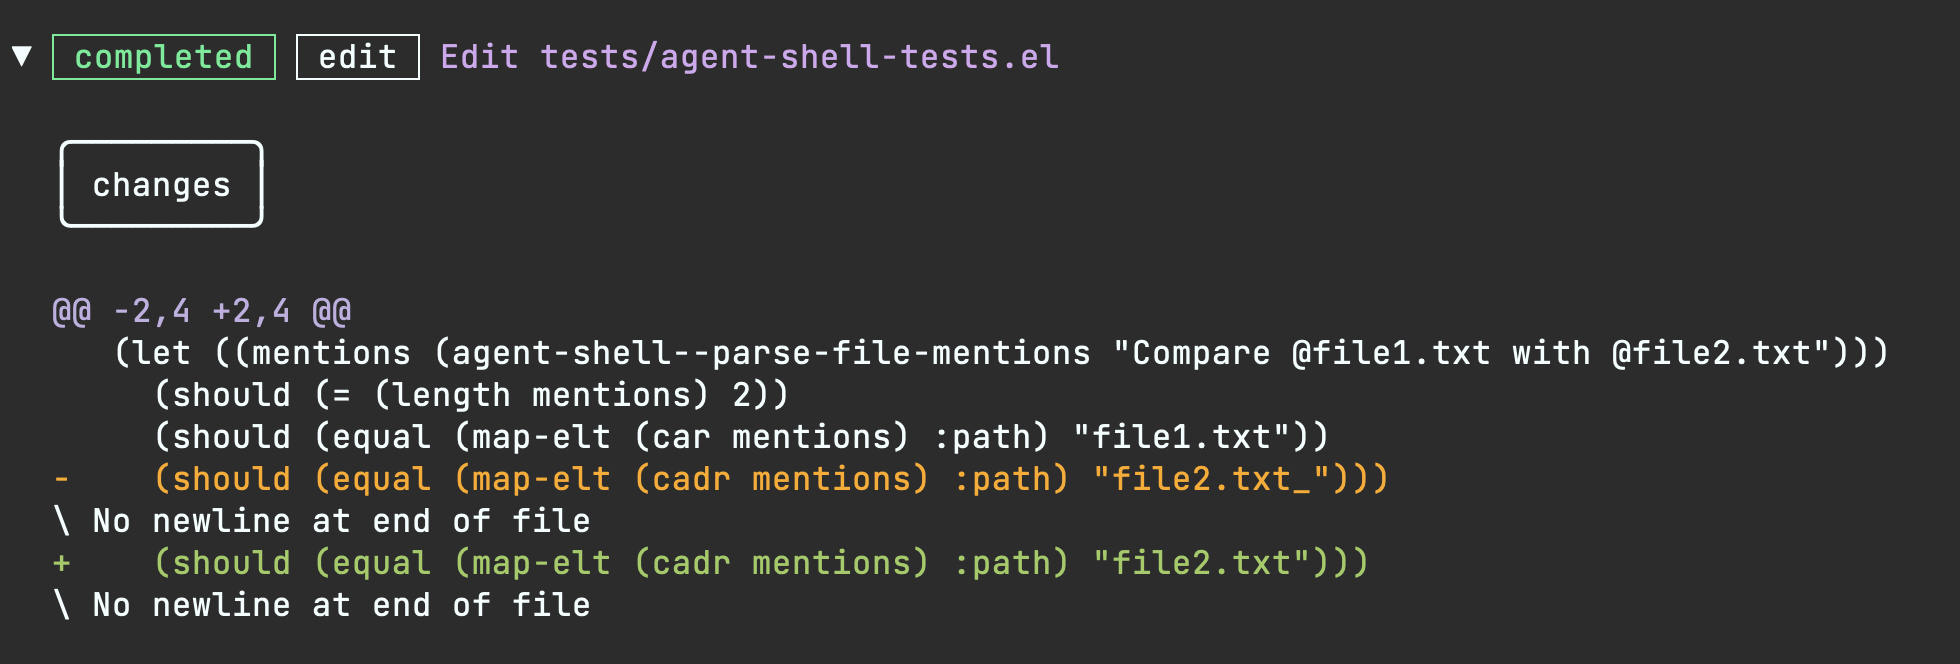1960x664 pixels.
Task: Click the green completed status badge
Action: click(163, 57)
